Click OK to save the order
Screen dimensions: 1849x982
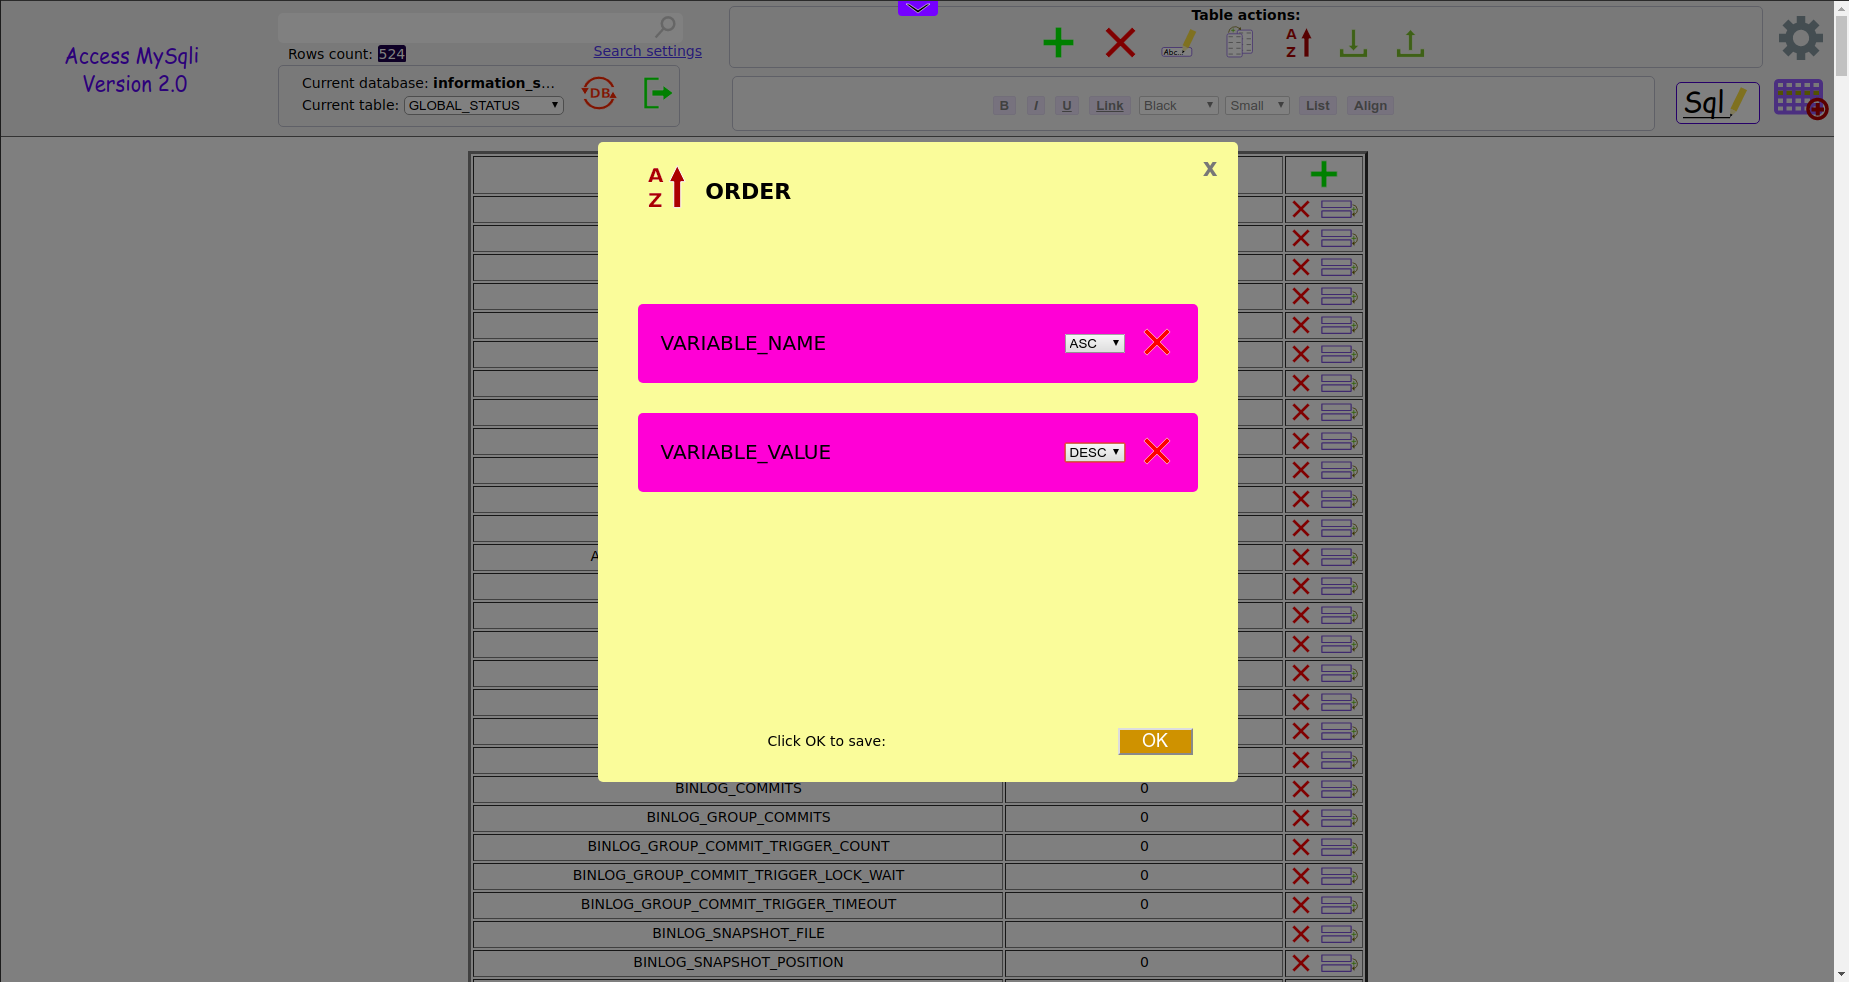1155,741
